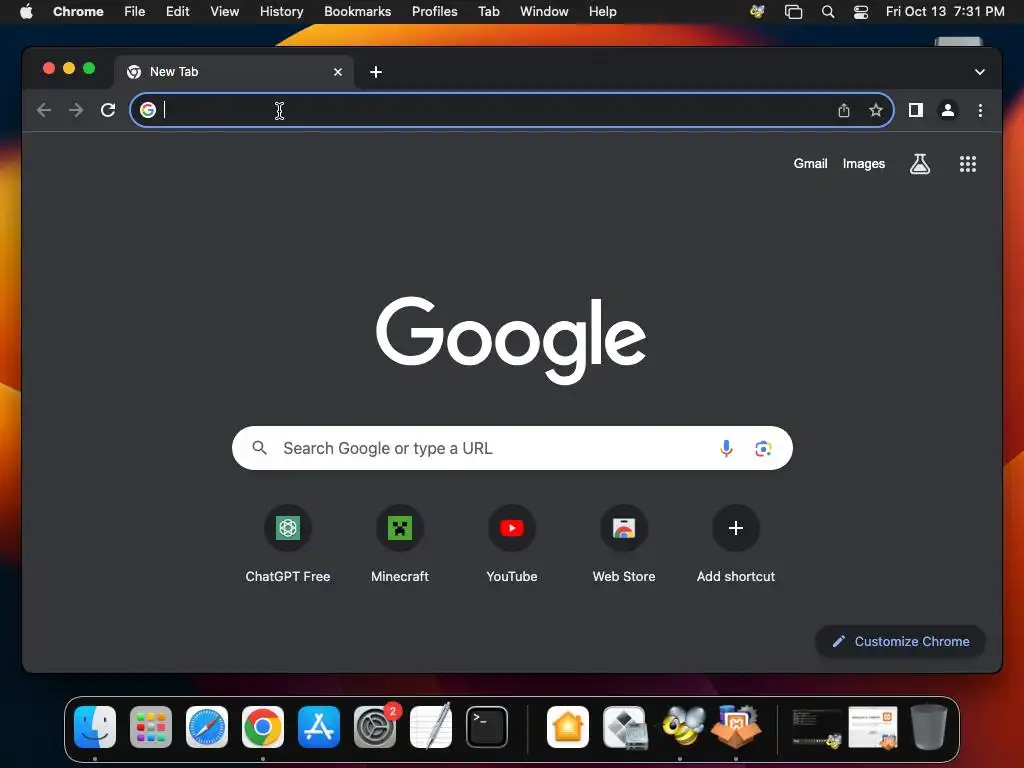Open a new tab with plus button

pos(376,72)
